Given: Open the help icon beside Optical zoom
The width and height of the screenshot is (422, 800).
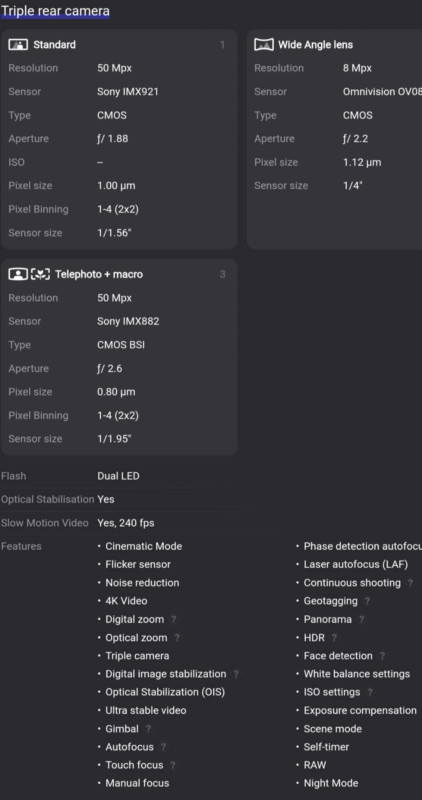Looking at the screenshot, I should pos(177,638).
